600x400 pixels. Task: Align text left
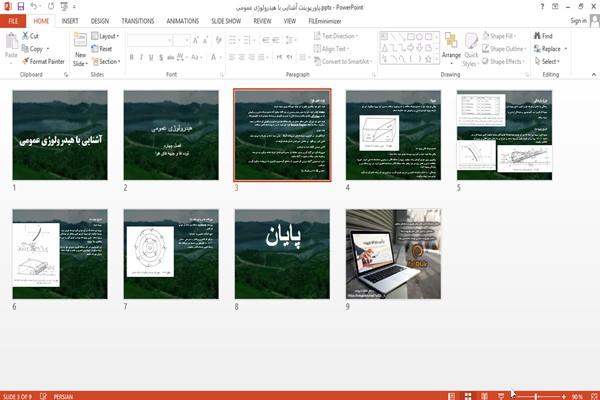(232, 57)
